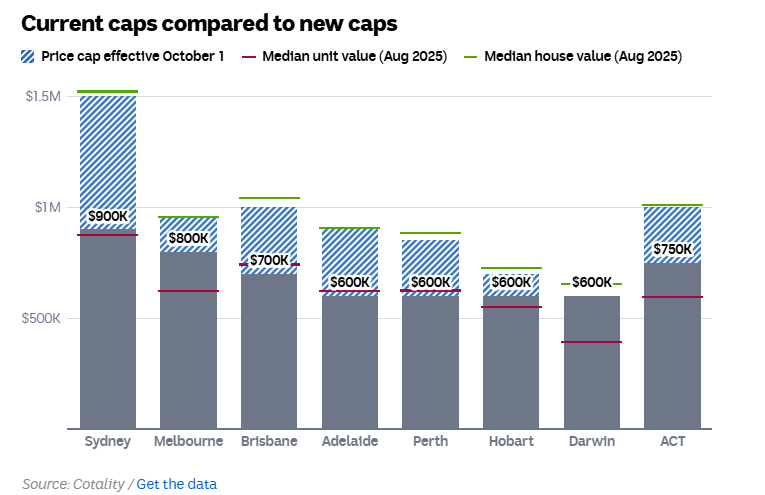The width and height of the screenshot is (765, 495).
Task: Click the Darwin median unit value line
Action: coord(592,342)
